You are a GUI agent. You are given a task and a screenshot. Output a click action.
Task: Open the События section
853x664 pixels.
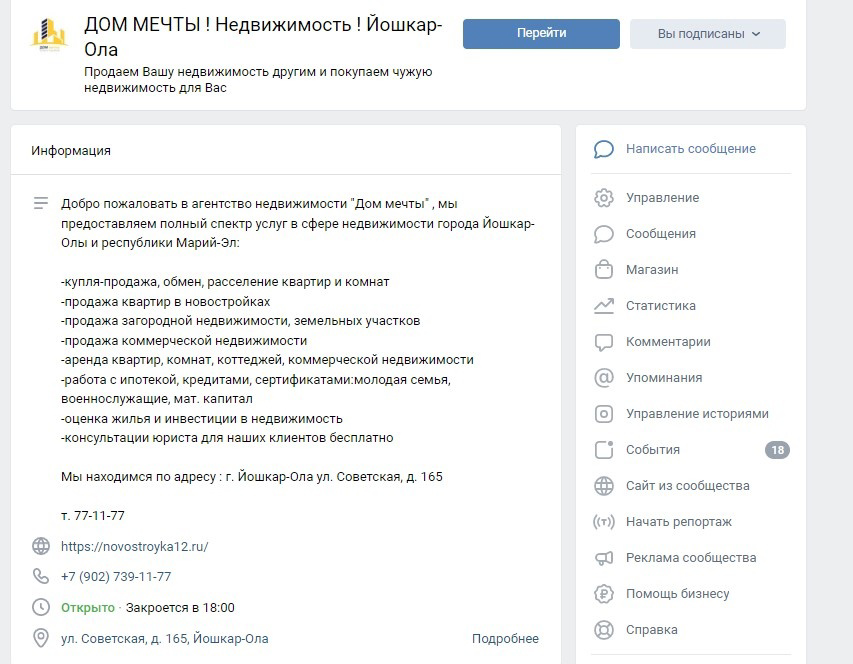pos(653,450)
